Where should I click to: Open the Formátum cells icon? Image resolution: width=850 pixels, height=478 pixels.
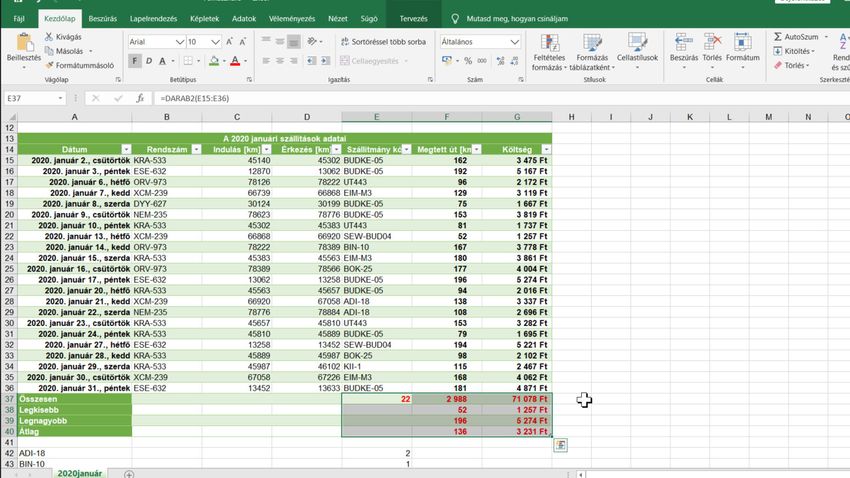click(743, 42)
